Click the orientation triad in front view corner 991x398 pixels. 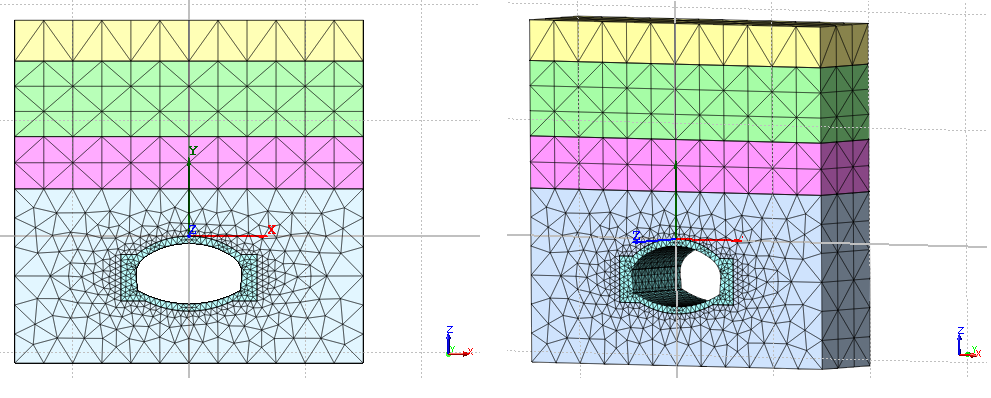[459, 342]
